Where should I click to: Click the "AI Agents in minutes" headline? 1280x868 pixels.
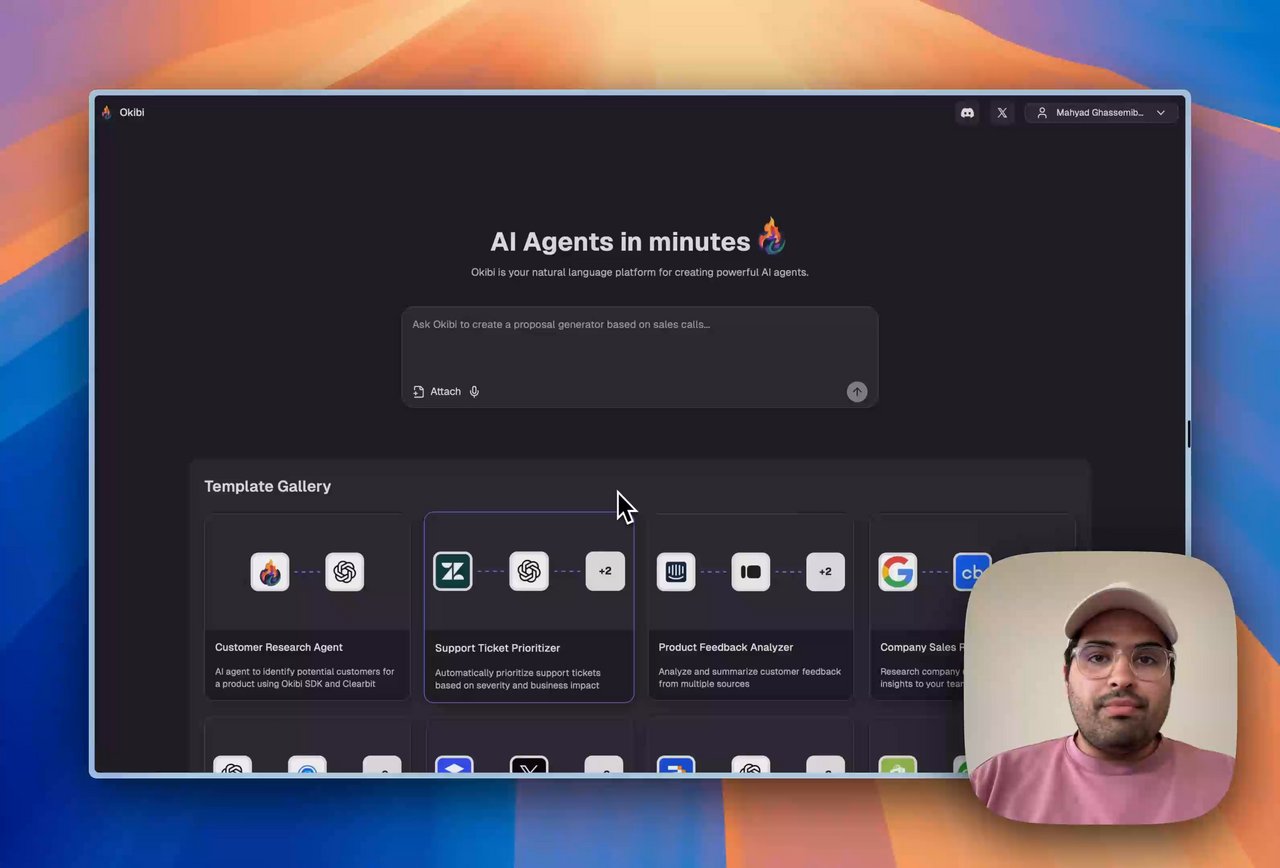(620, 242)
